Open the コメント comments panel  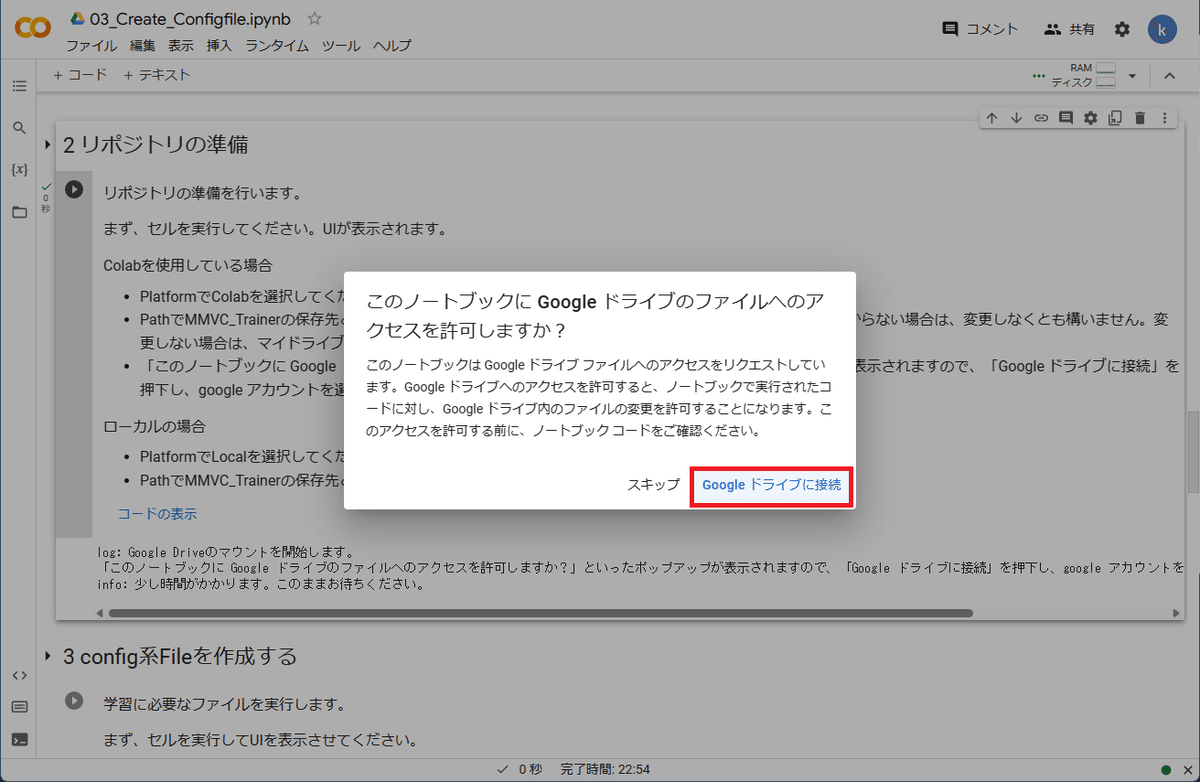980,29
